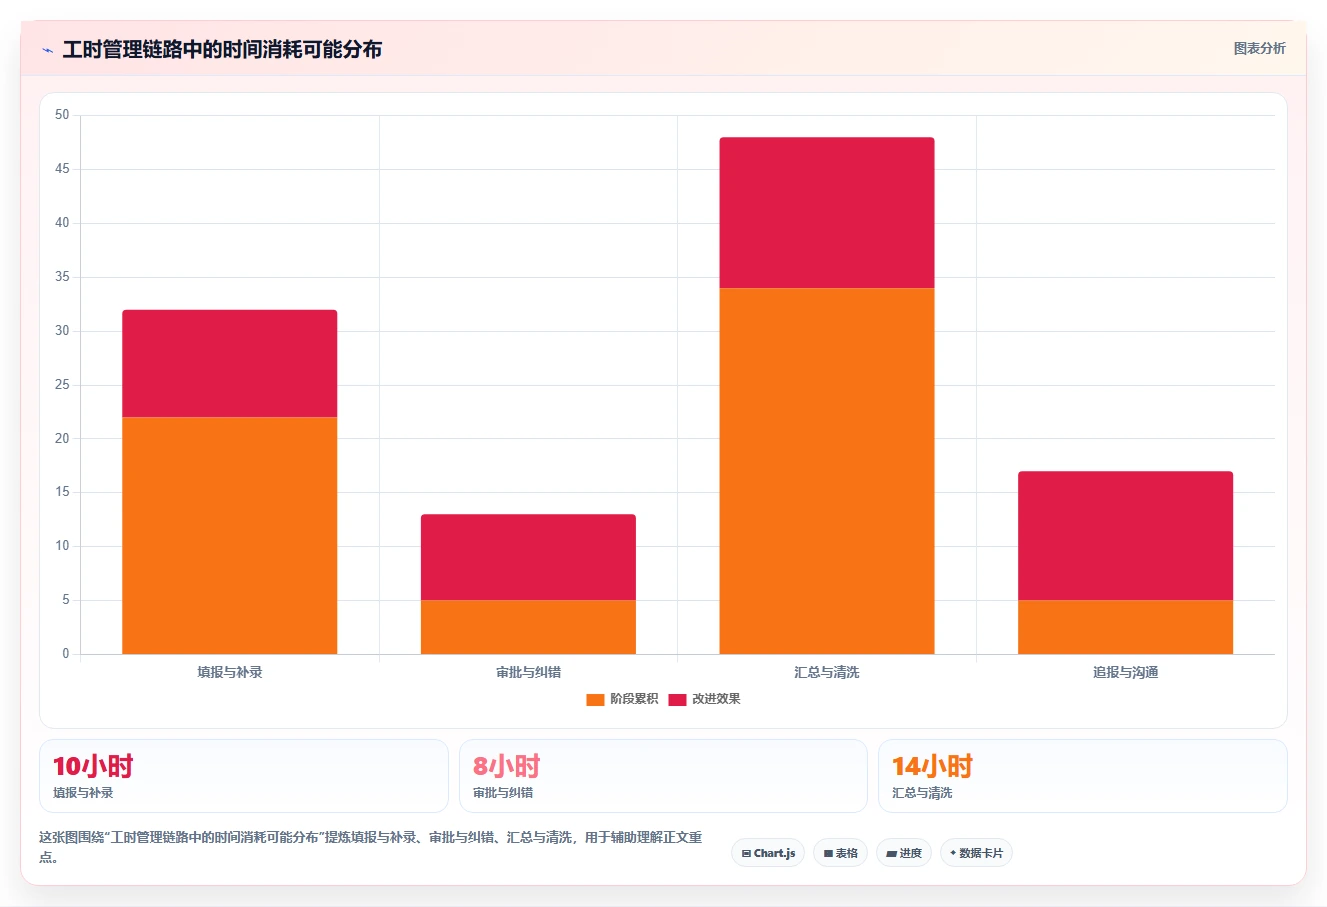The image size is (1327, 907).
Task: Click the 改进效果 legend text
Action: pyautogui.click(x=716, y=699)
